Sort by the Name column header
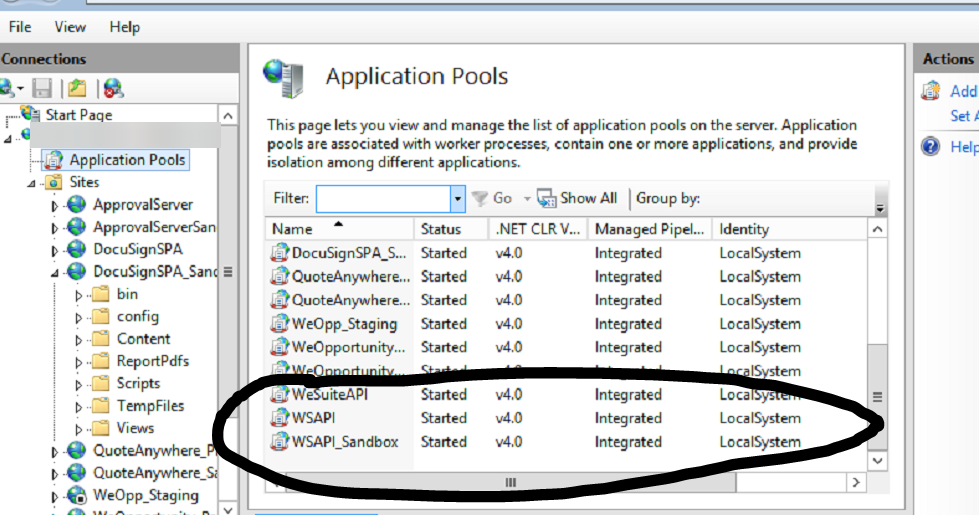Viewport: 979px width, 515px height. coord(338,229)
